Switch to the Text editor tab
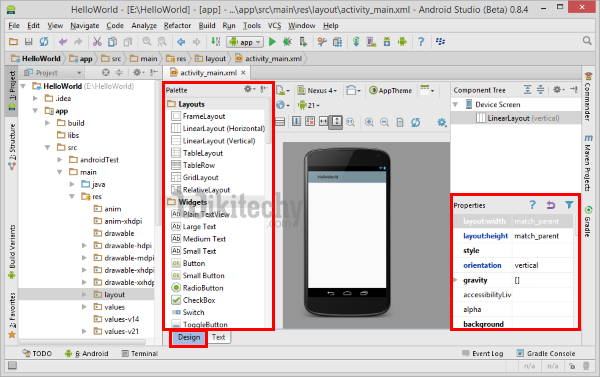The height and width of the screenshot is (377, 600). pos(218,337)
